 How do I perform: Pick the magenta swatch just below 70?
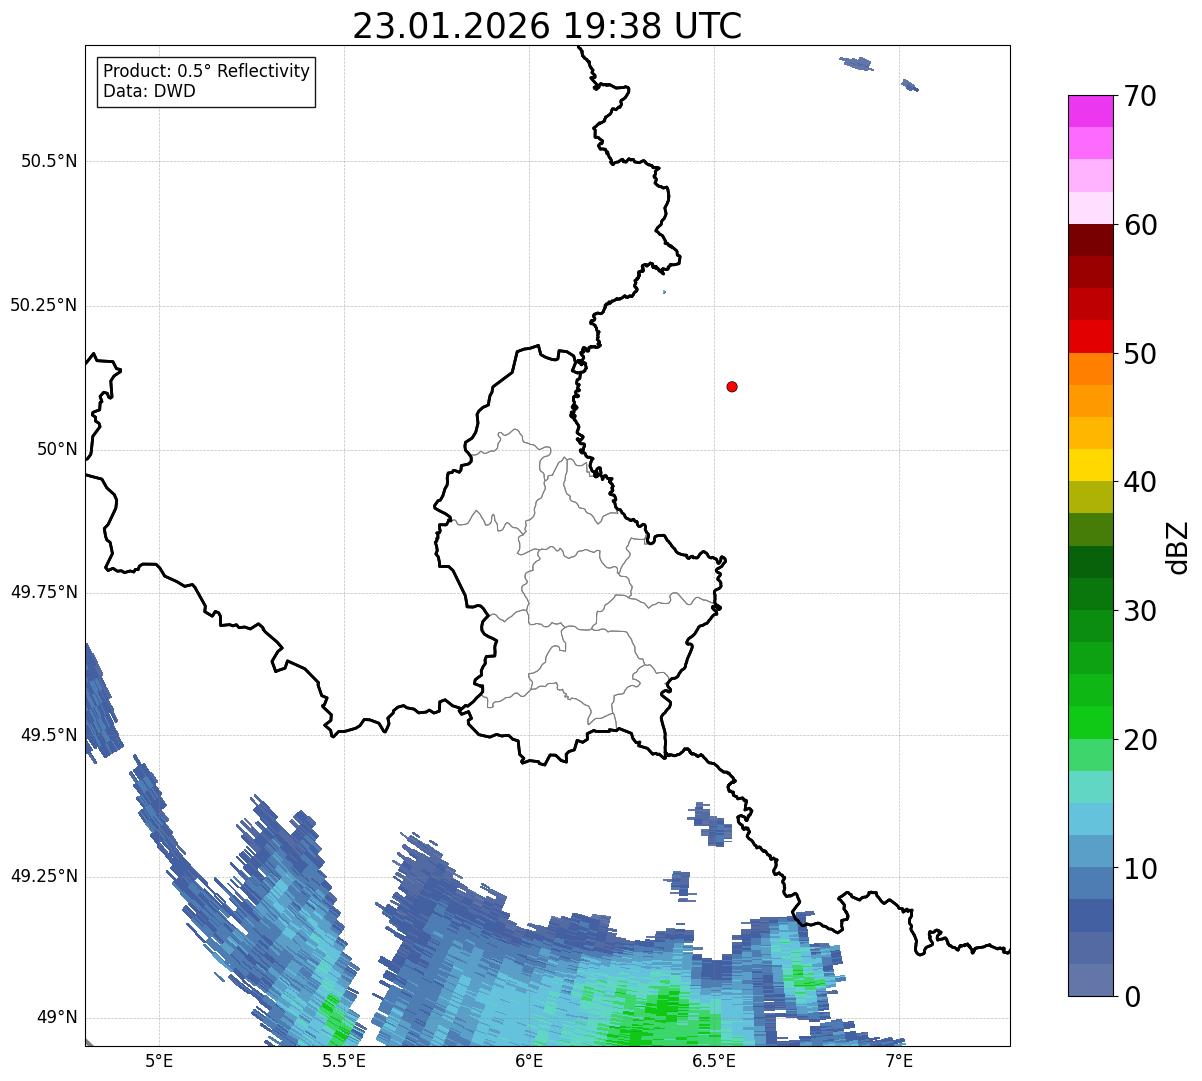1091,111
